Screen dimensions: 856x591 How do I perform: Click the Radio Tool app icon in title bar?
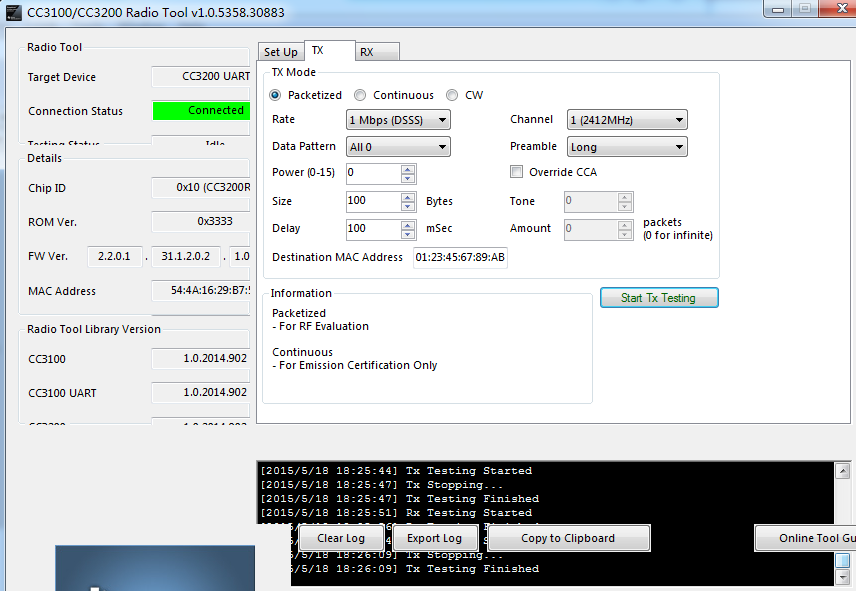[x=13, y=13]
